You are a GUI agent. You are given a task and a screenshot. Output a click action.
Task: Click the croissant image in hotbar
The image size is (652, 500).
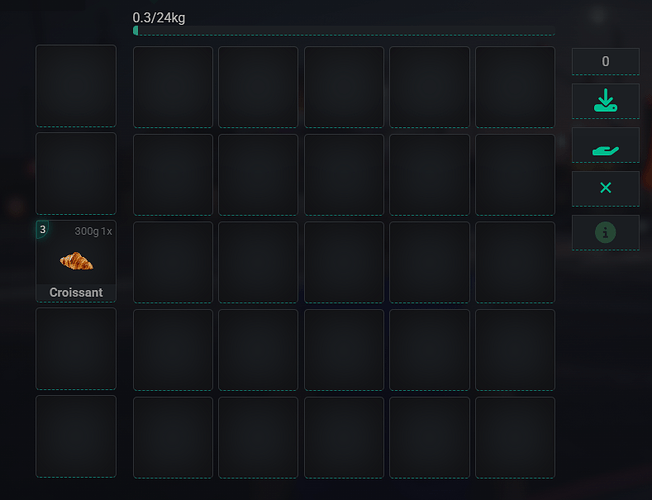coord(76,261)
